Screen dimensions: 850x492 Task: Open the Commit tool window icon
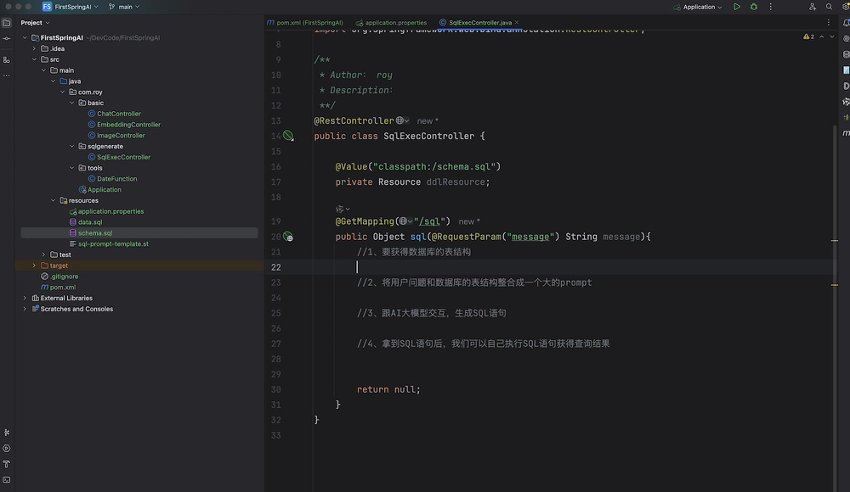[x=7, y=38]
